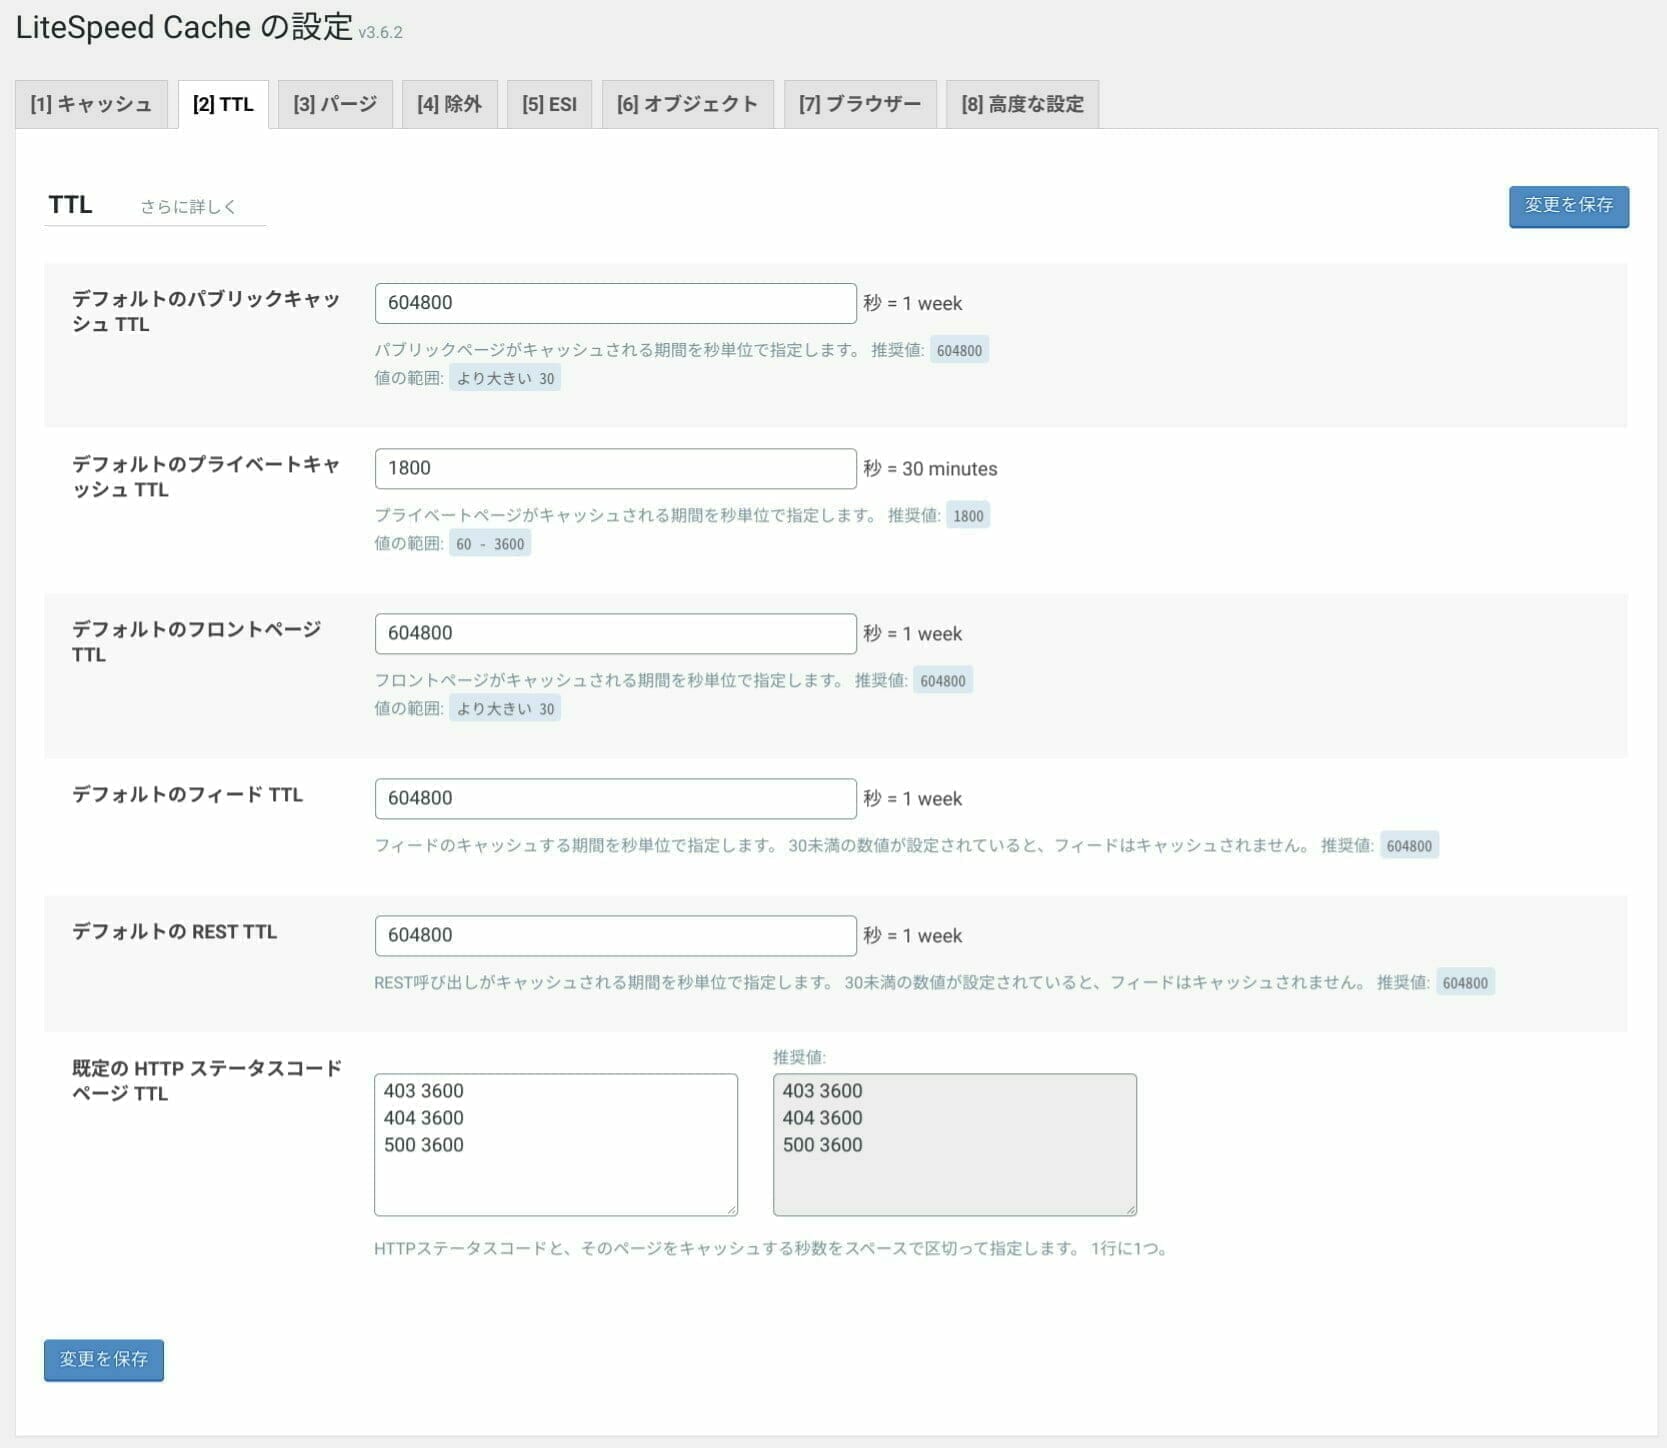This screenshot has height=1448, width=1667.
Task: Click the bottom 変更を保存 button
Action: (104, 1360)
